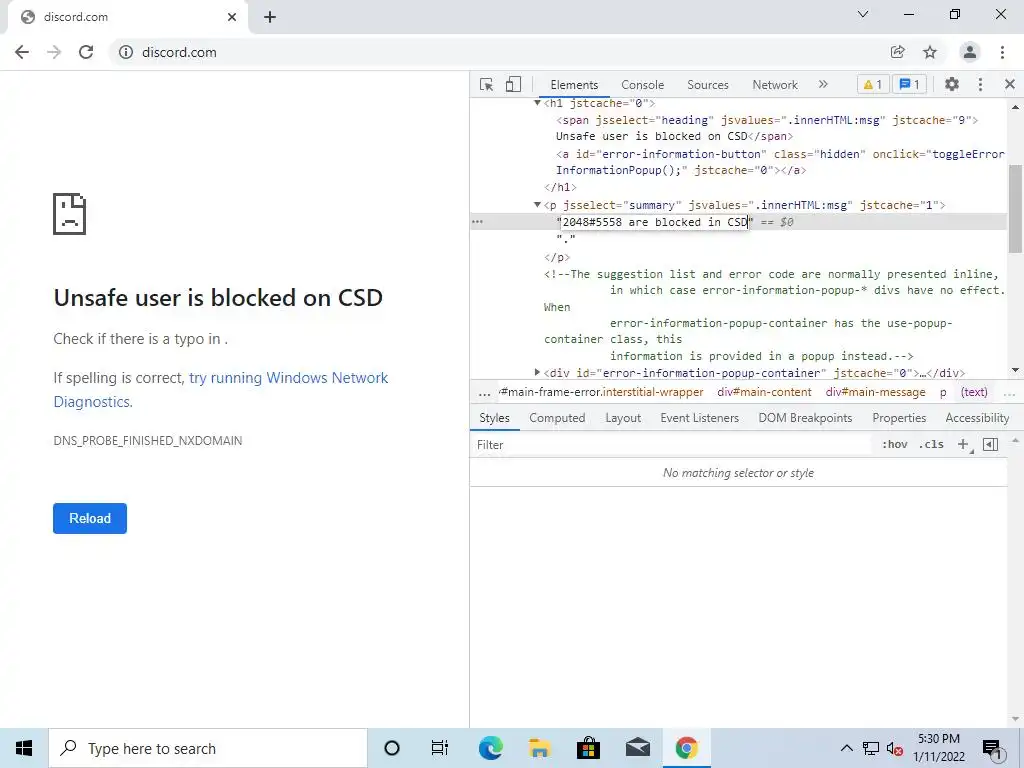Toggle the :hov element state panel
Screen dimensions: 1024x768
click(x=894, y=444)
